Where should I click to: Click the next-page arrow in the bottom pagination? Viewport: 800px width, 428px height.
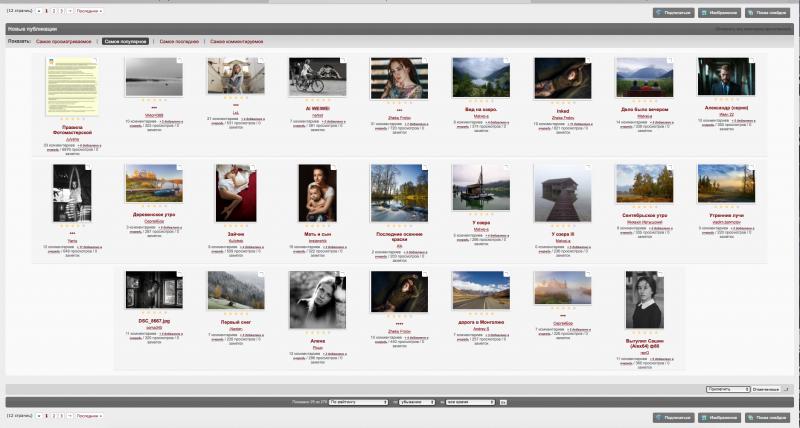pos(69,416)
